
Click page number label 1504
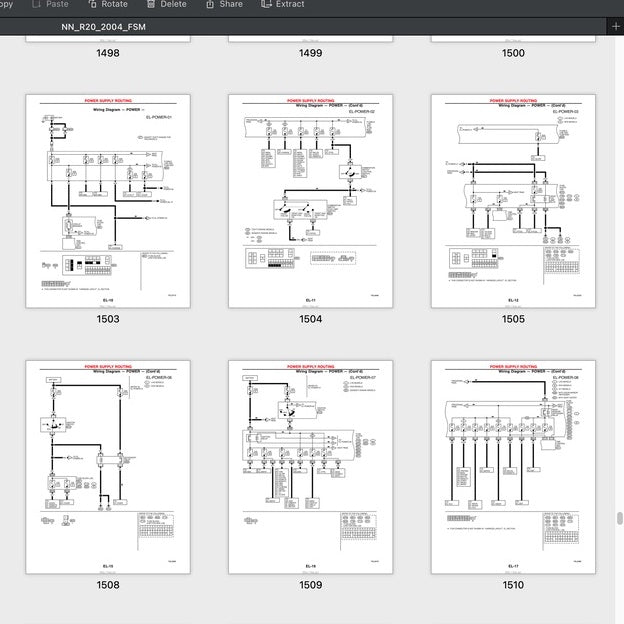(x=310, y=320)
